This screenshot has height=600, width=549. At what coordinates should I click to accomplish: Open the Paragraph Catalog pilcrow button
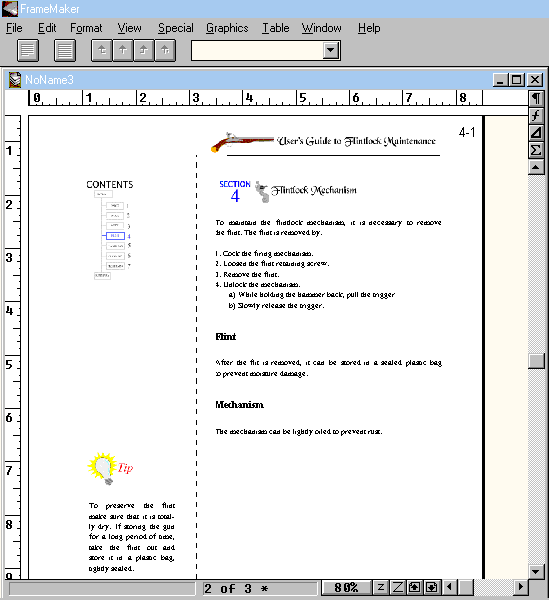point(536,98)
